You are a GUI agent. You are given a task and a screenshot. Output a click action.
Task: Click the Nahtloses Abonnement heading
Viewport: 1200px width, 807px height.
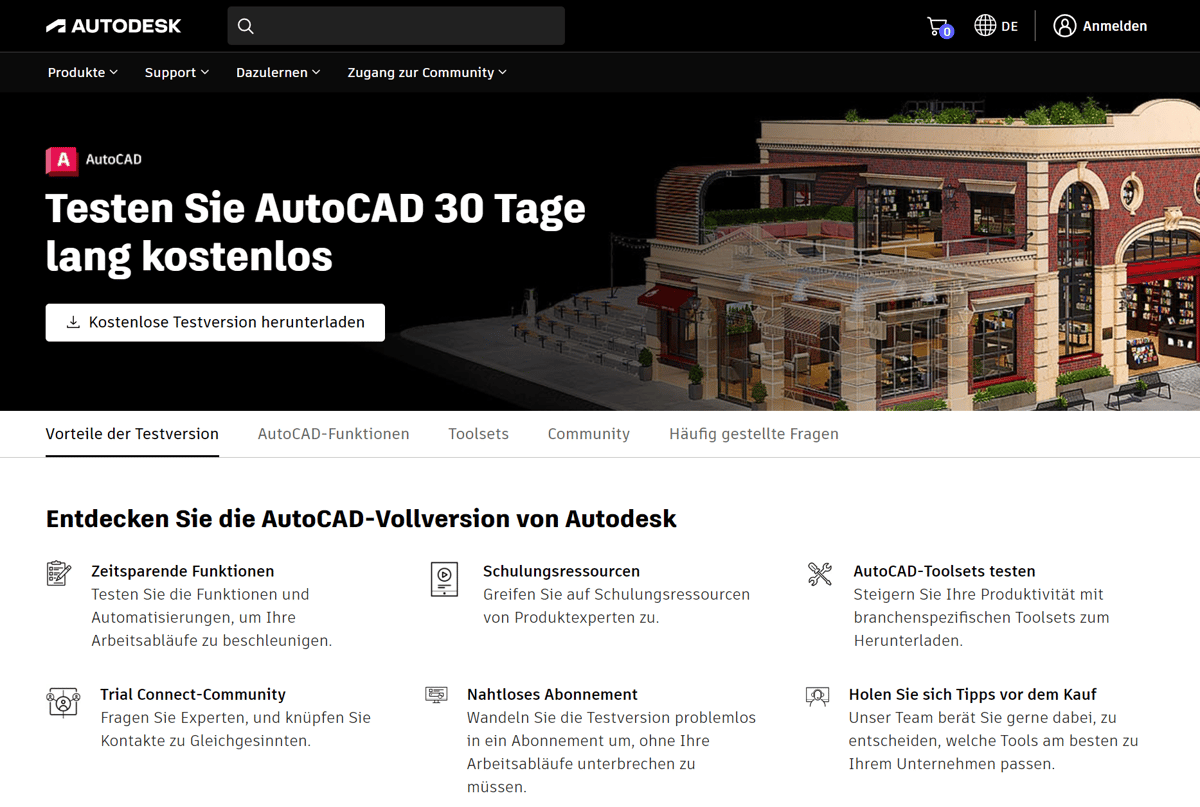[x=552, y=694]
